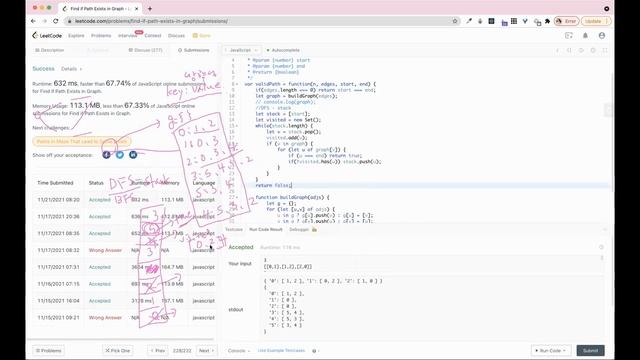Switch to the Description tab
The height and width of the screenshot is (360, 640).
[x=49, y=50]
